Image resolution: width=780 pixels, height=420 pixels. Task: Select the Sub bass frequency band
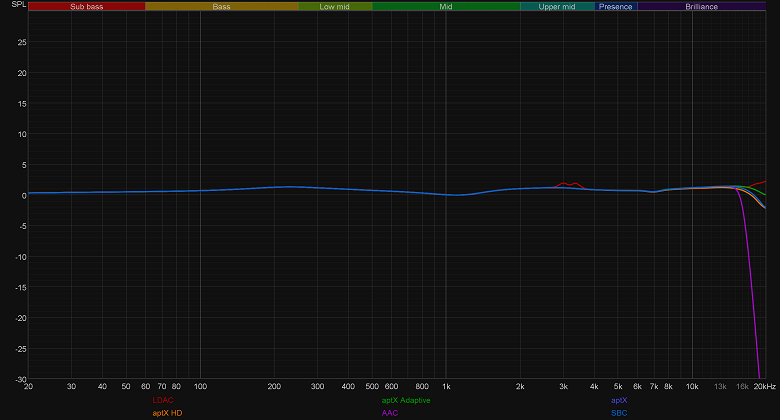tap(87, 6)
